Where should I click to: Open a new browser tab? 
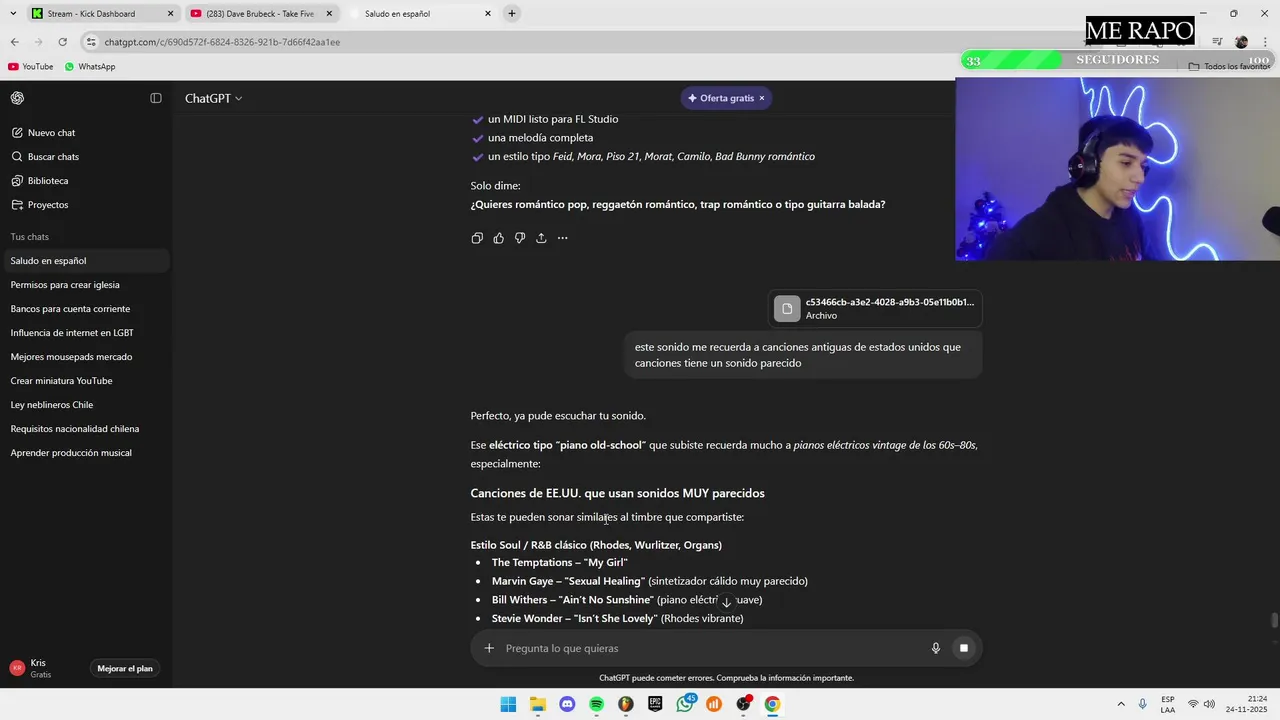(x=512, y=14)
